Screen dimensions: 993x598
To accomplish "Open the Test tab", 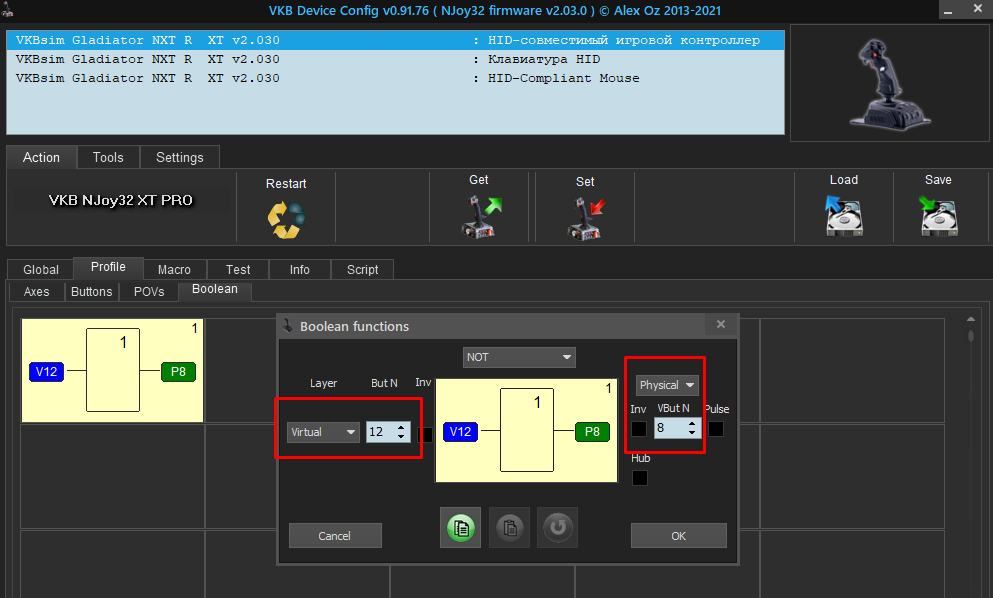I will (238, 269).
